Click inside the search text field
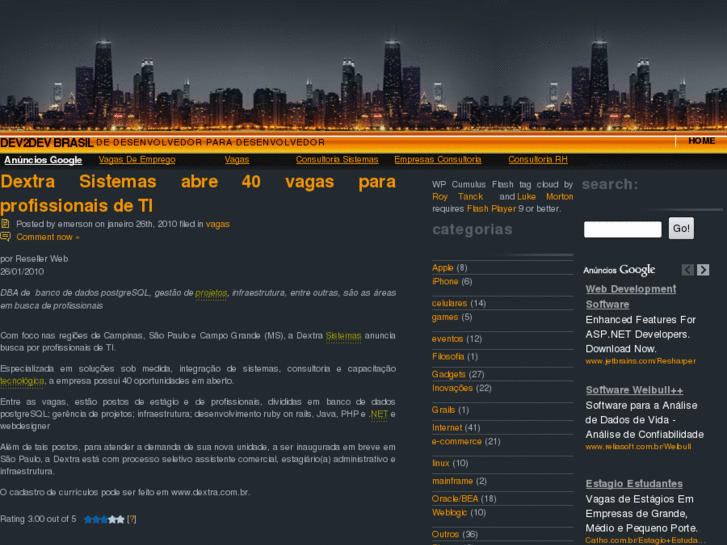 (x=623, y=229)
